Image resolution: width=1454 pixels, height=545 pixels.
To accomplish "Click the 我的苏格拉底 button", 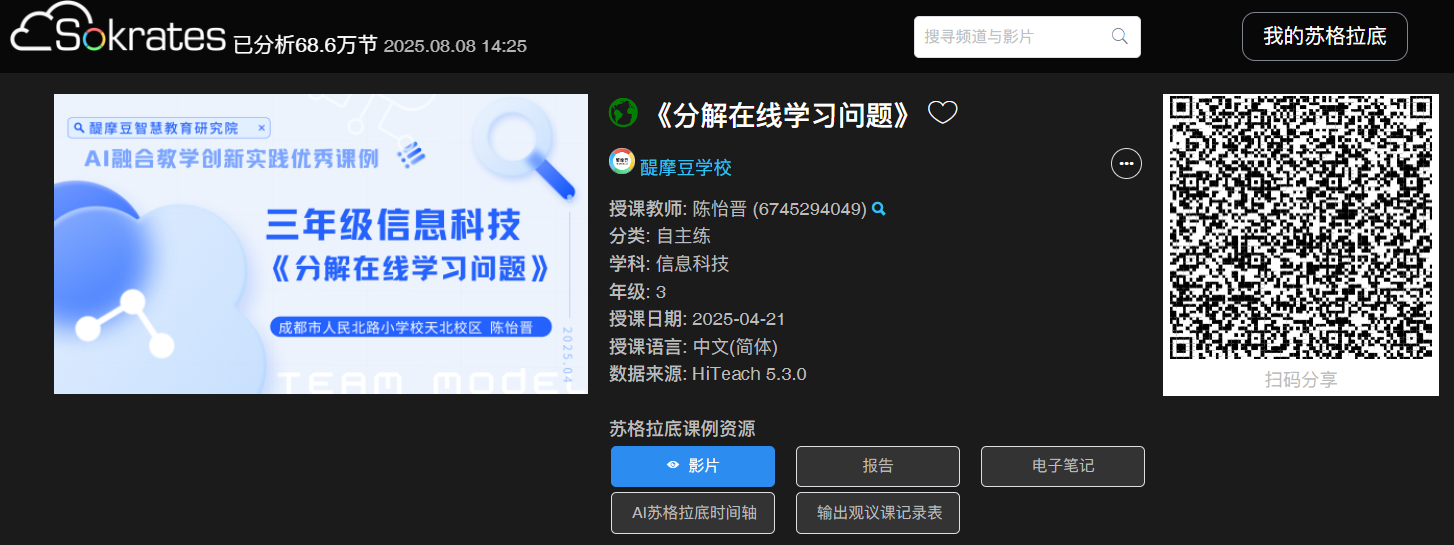I will [1325, 37].
